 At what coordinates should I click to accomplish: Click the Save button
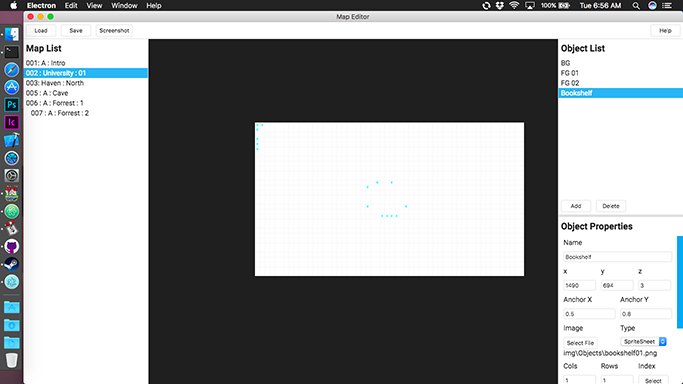click(x=76, y=30)
